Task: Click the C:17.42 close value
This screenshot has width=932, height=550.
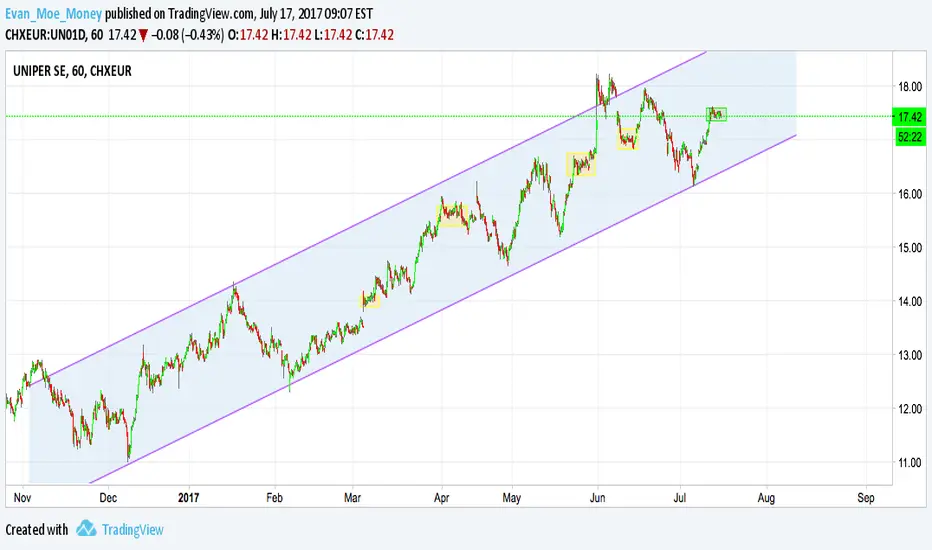Action: 374,34
